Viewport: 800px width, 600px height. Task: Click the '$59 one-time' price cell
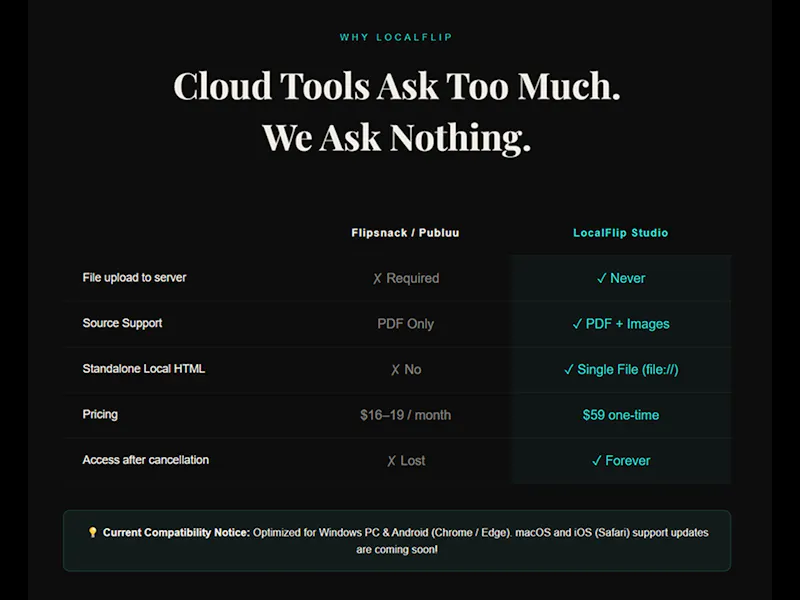click(621, 415)
